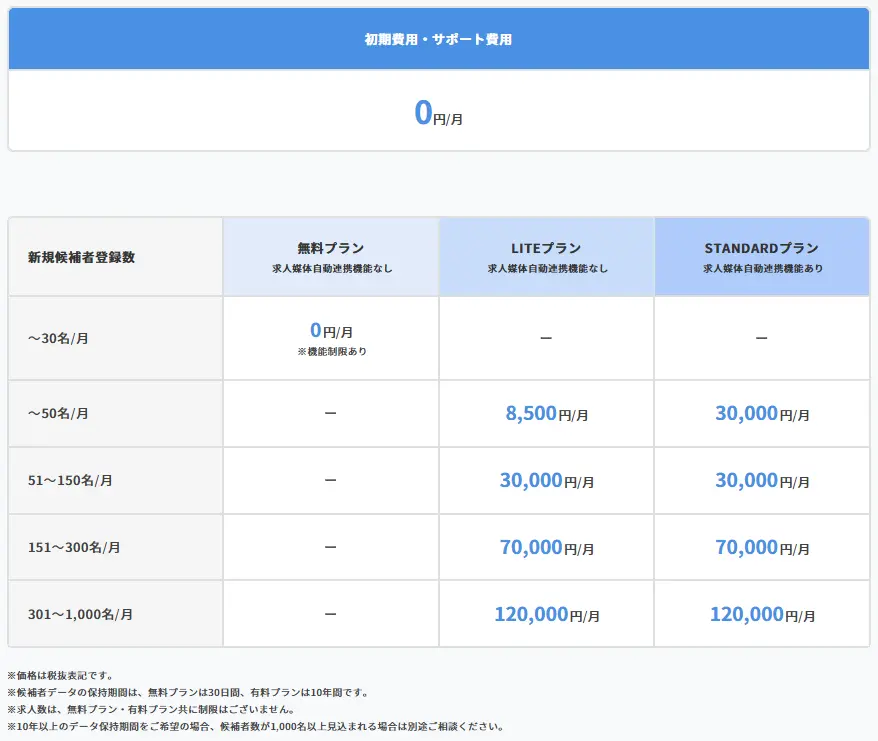Select the STANDARDプラン column header
Image resolution: width=878 pixels, height=741 pixels.
pyautogui.click(x=762, y=257)
